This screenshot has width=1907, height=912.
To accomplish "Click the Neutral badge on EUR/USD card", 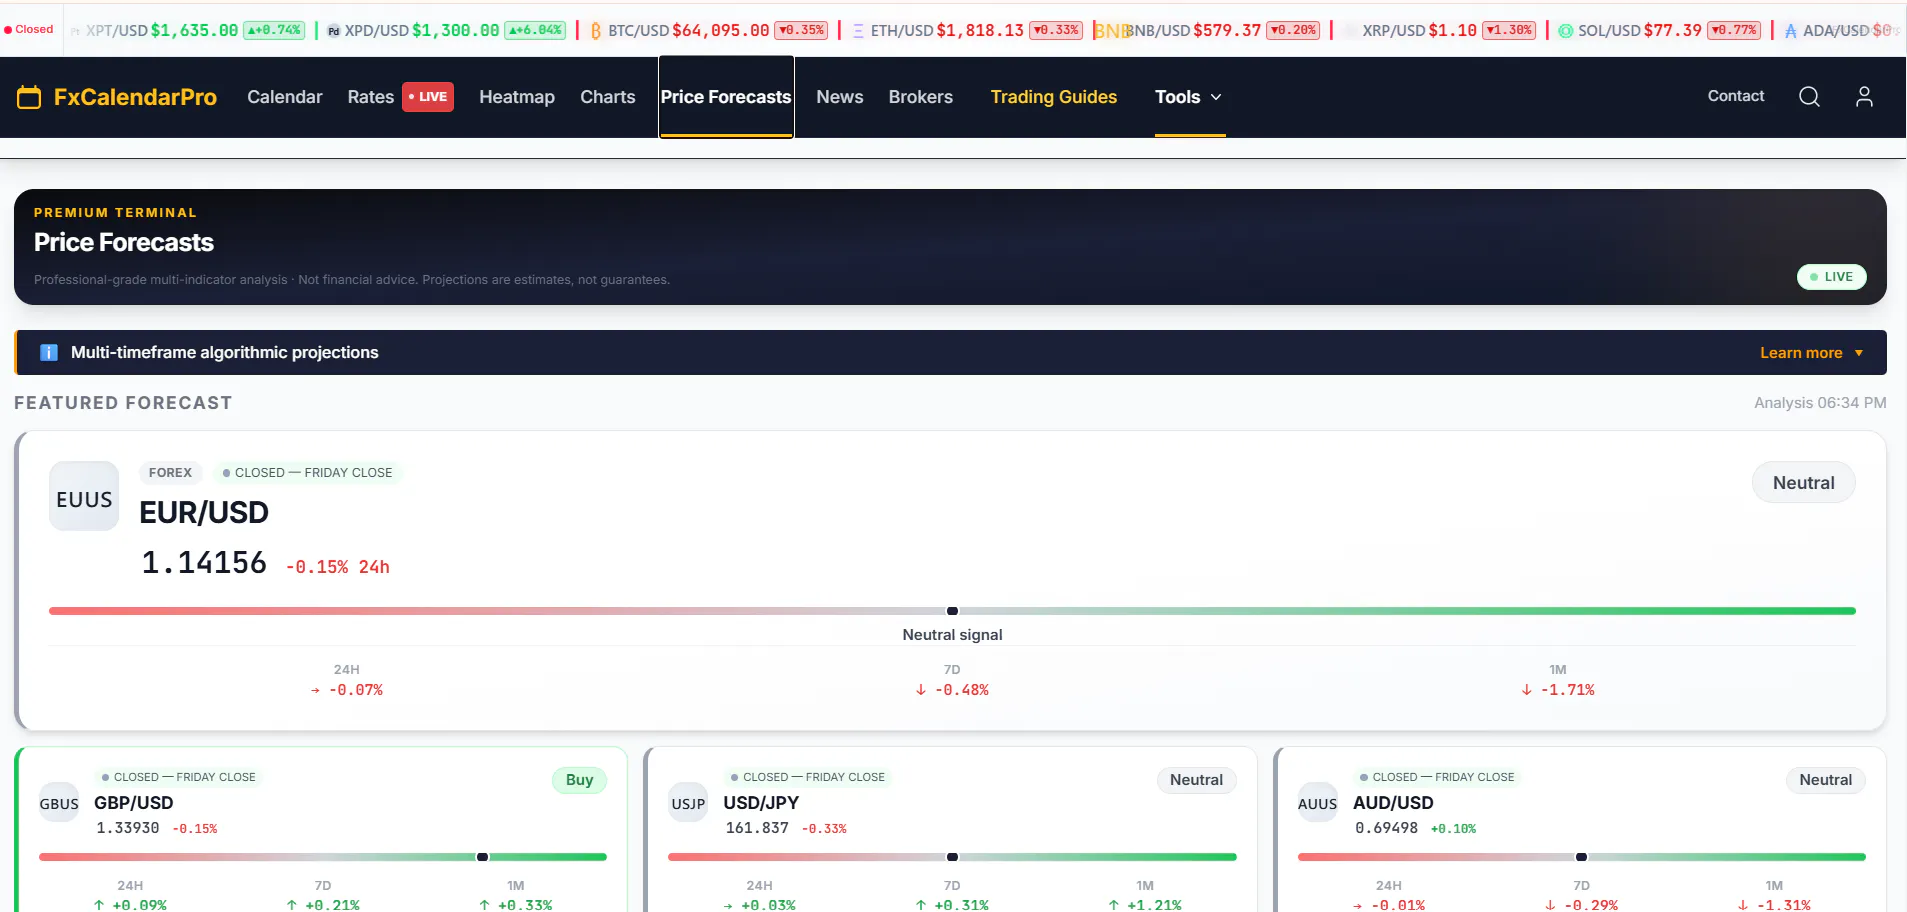I will [1804, 483].
